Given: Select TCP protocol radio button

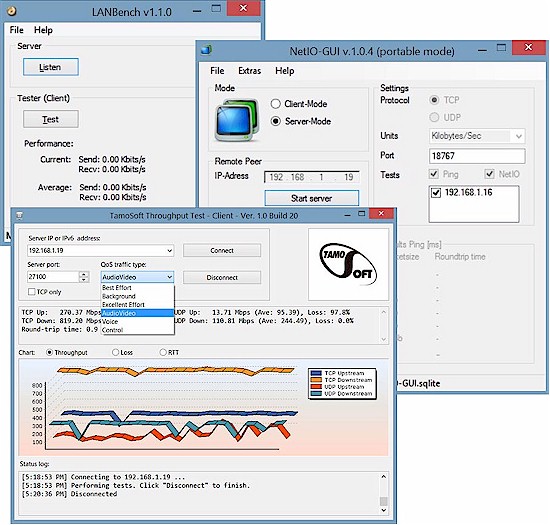Looking at the screenshot, I should pyautogui.click(x=434, y=100).
